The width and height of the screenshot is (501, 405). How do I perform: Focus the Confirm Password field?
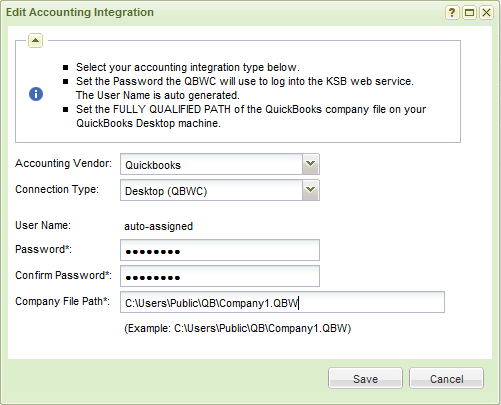[x=220, y=276]
